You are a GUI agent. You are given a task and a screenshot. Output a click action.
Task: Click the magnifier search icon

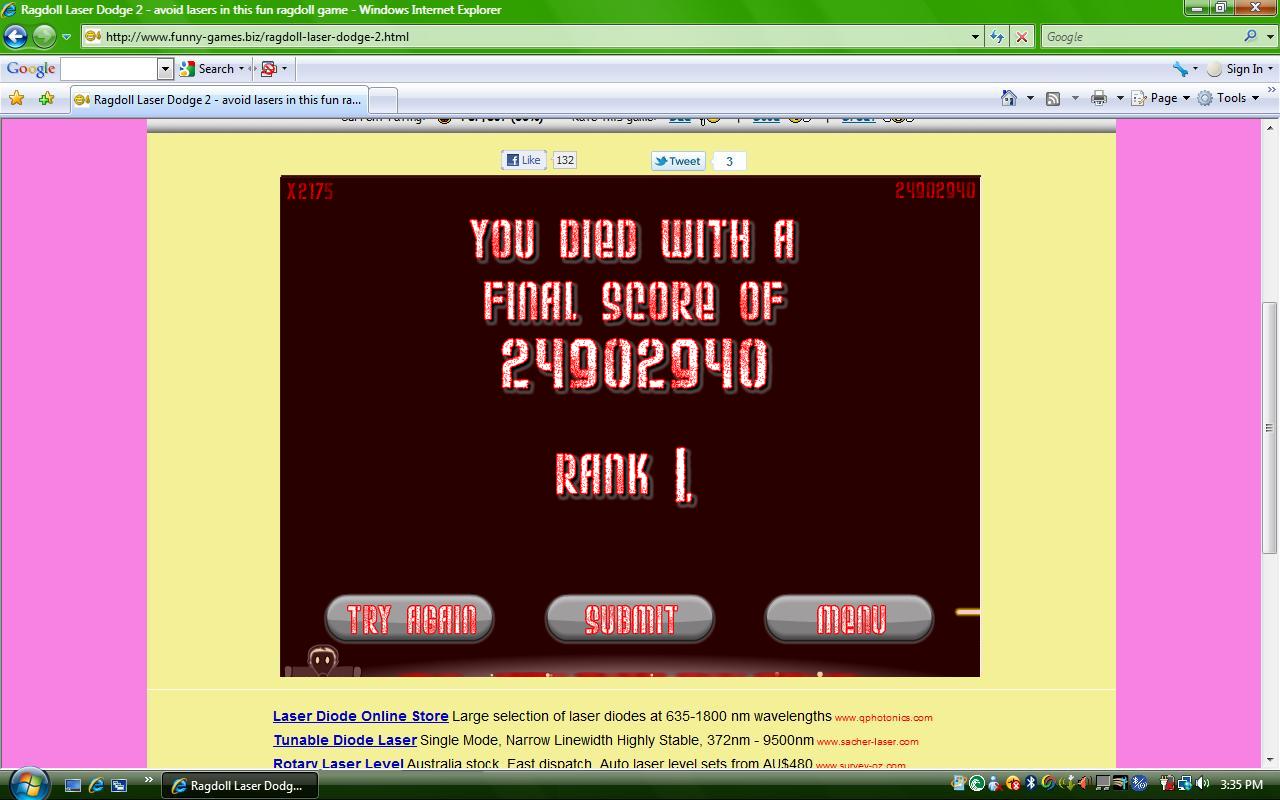pos(1250,37)
